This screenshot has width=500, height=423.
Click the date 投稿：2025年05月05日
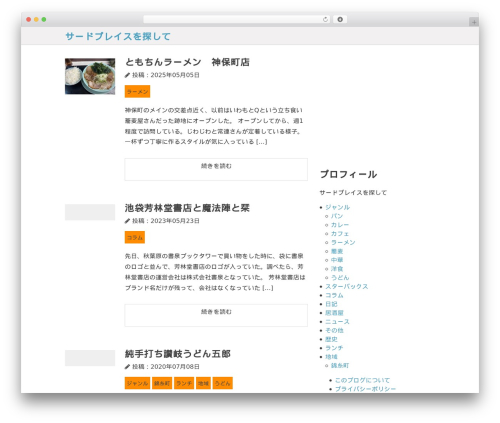point(166,75)
